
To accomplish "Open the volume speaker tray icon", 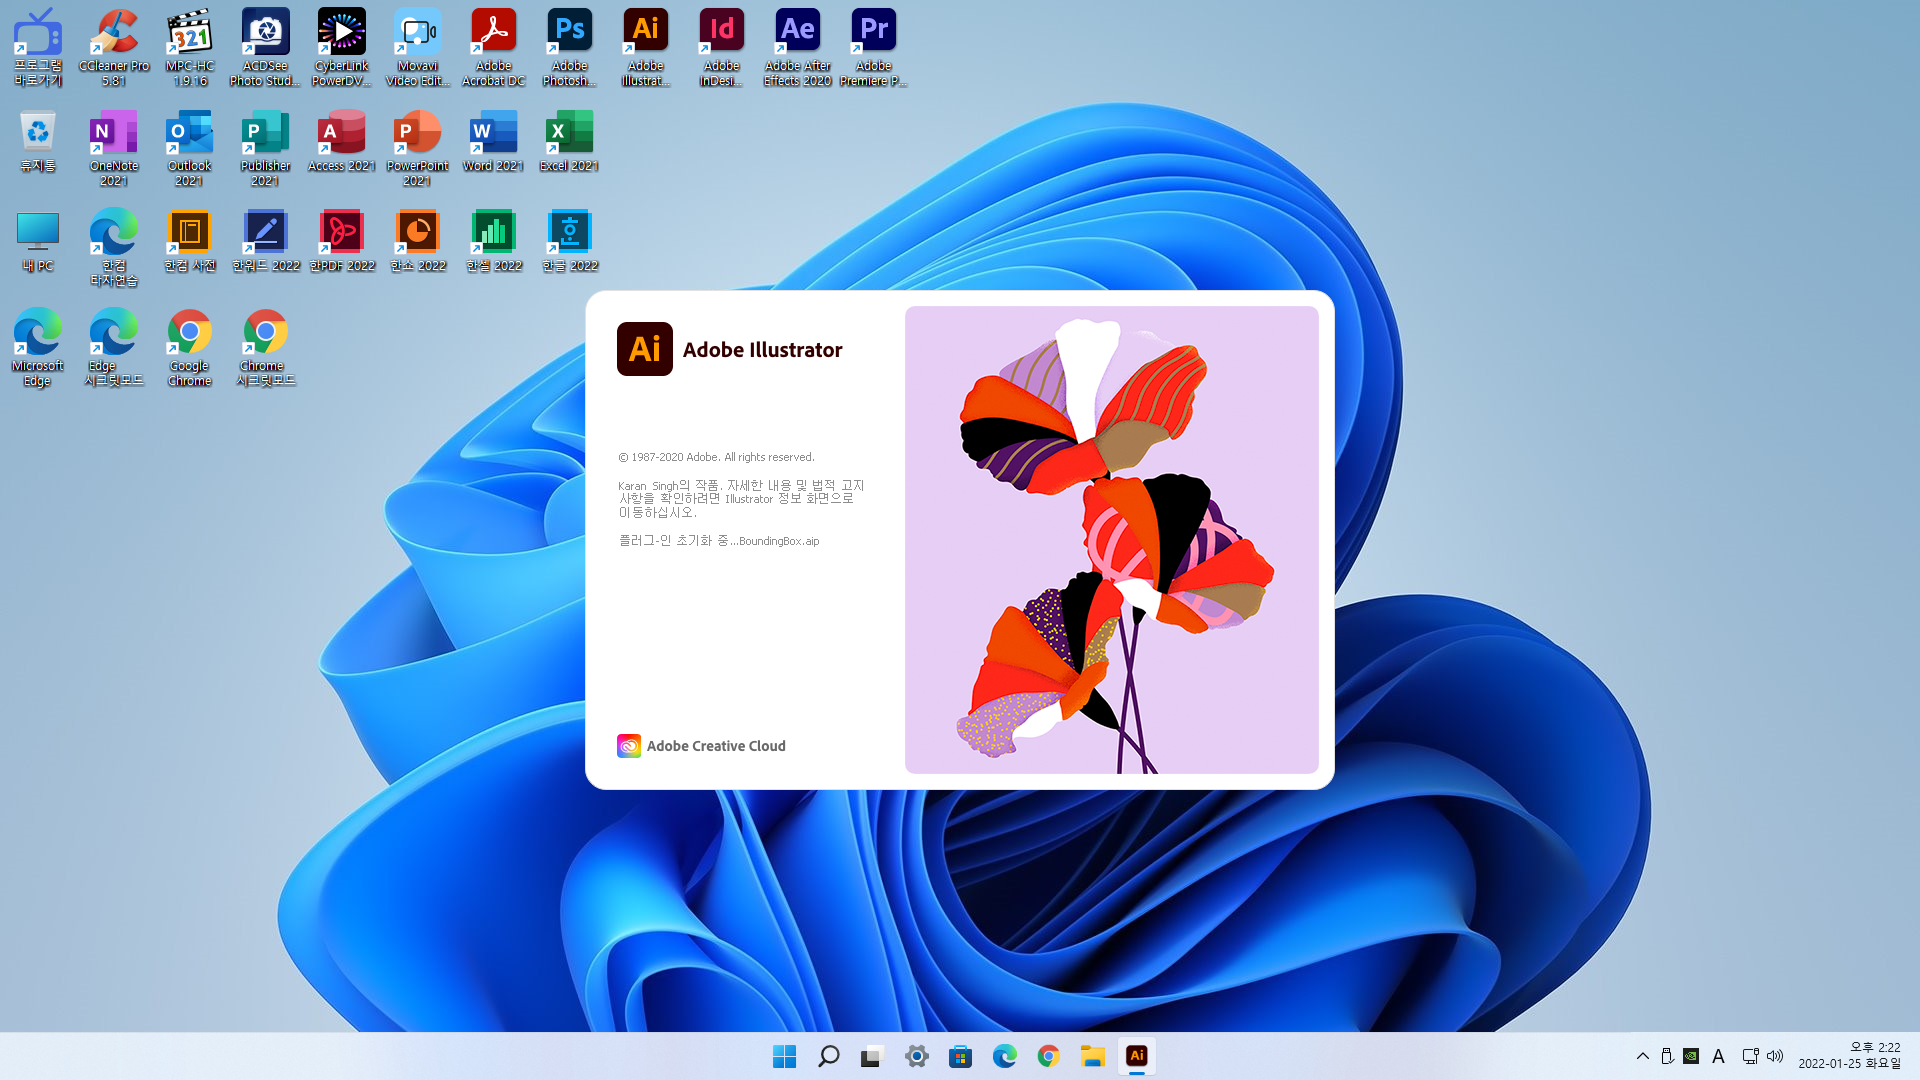I will coord(1775,1056).
